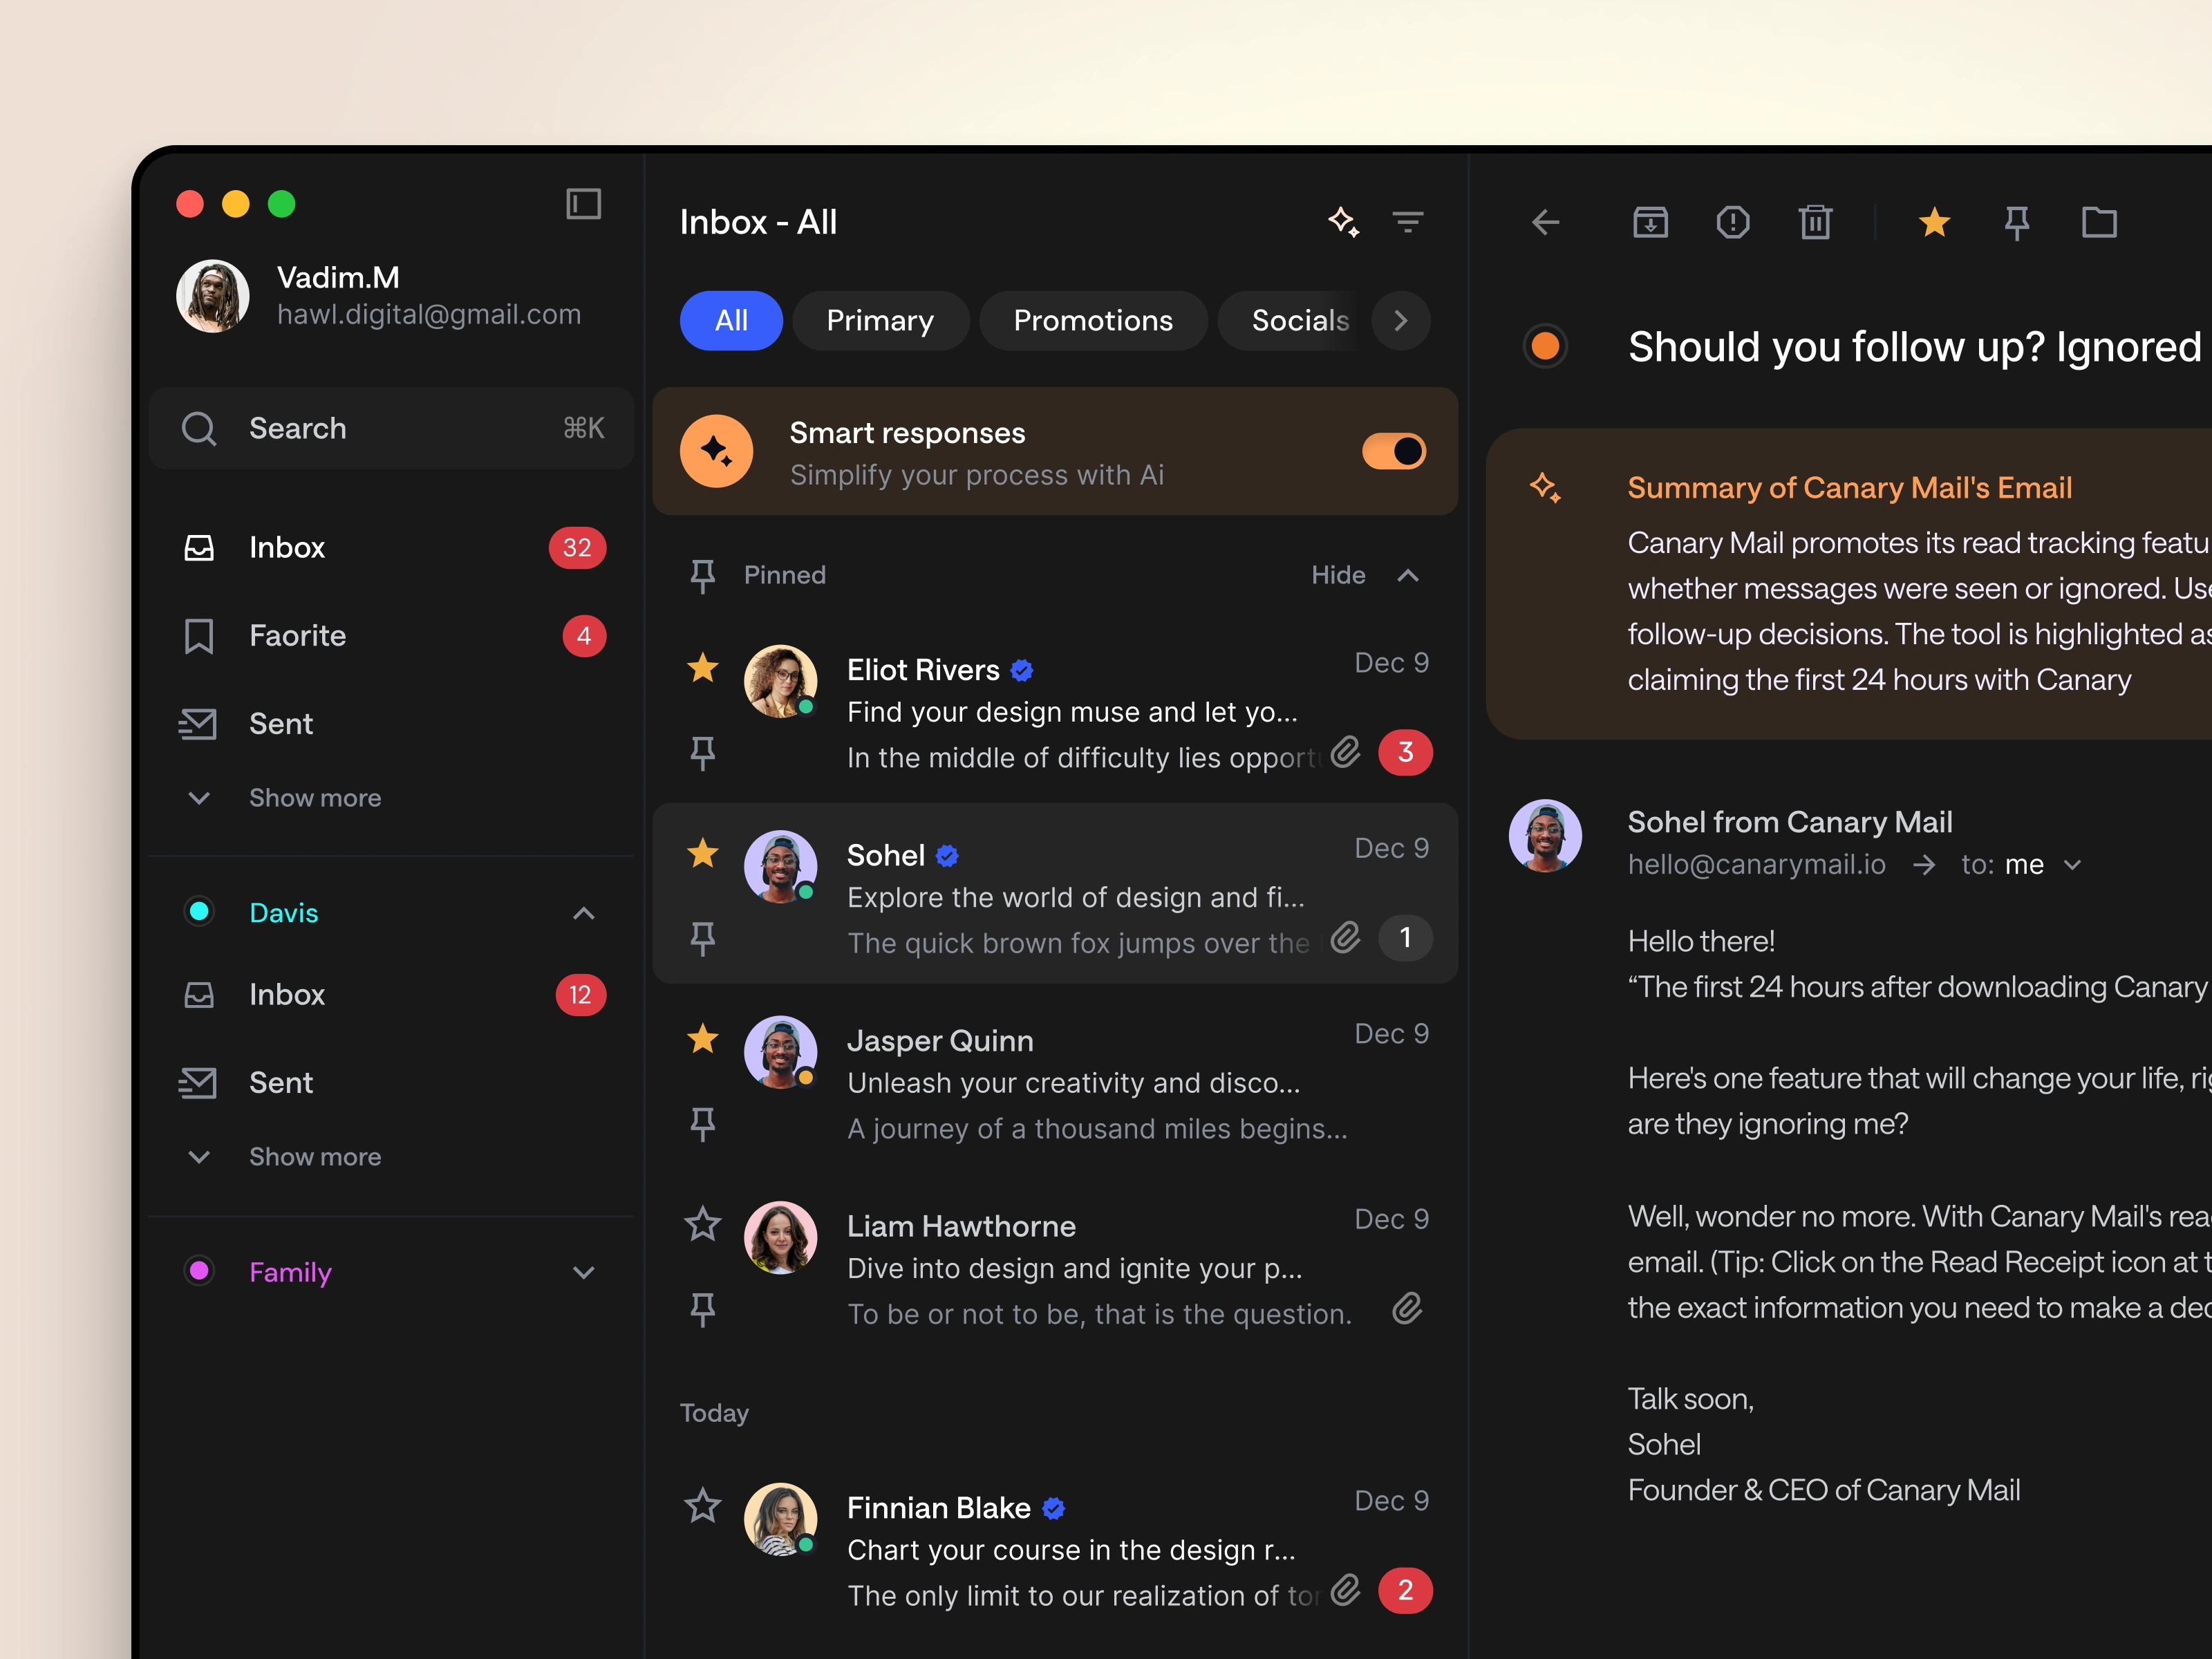2212x1659 pixels.
Task: Switch to the Primary tab
Action: [880, 321]
